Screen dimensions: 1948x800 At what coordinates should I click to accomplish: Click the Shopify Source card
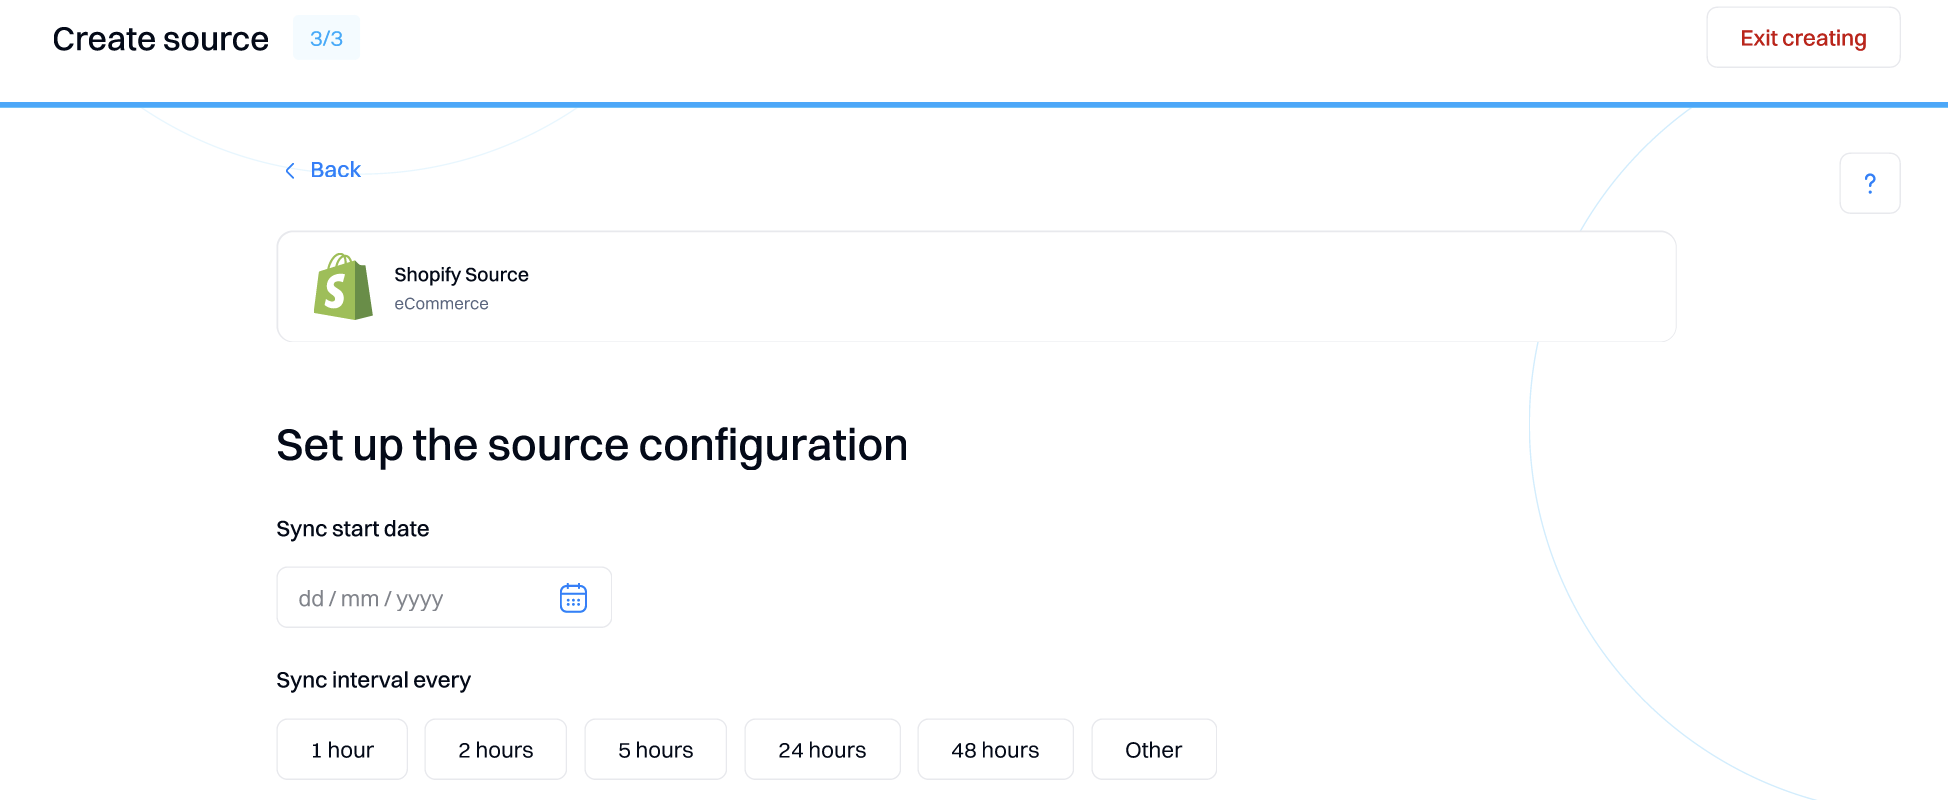point(976,287)
